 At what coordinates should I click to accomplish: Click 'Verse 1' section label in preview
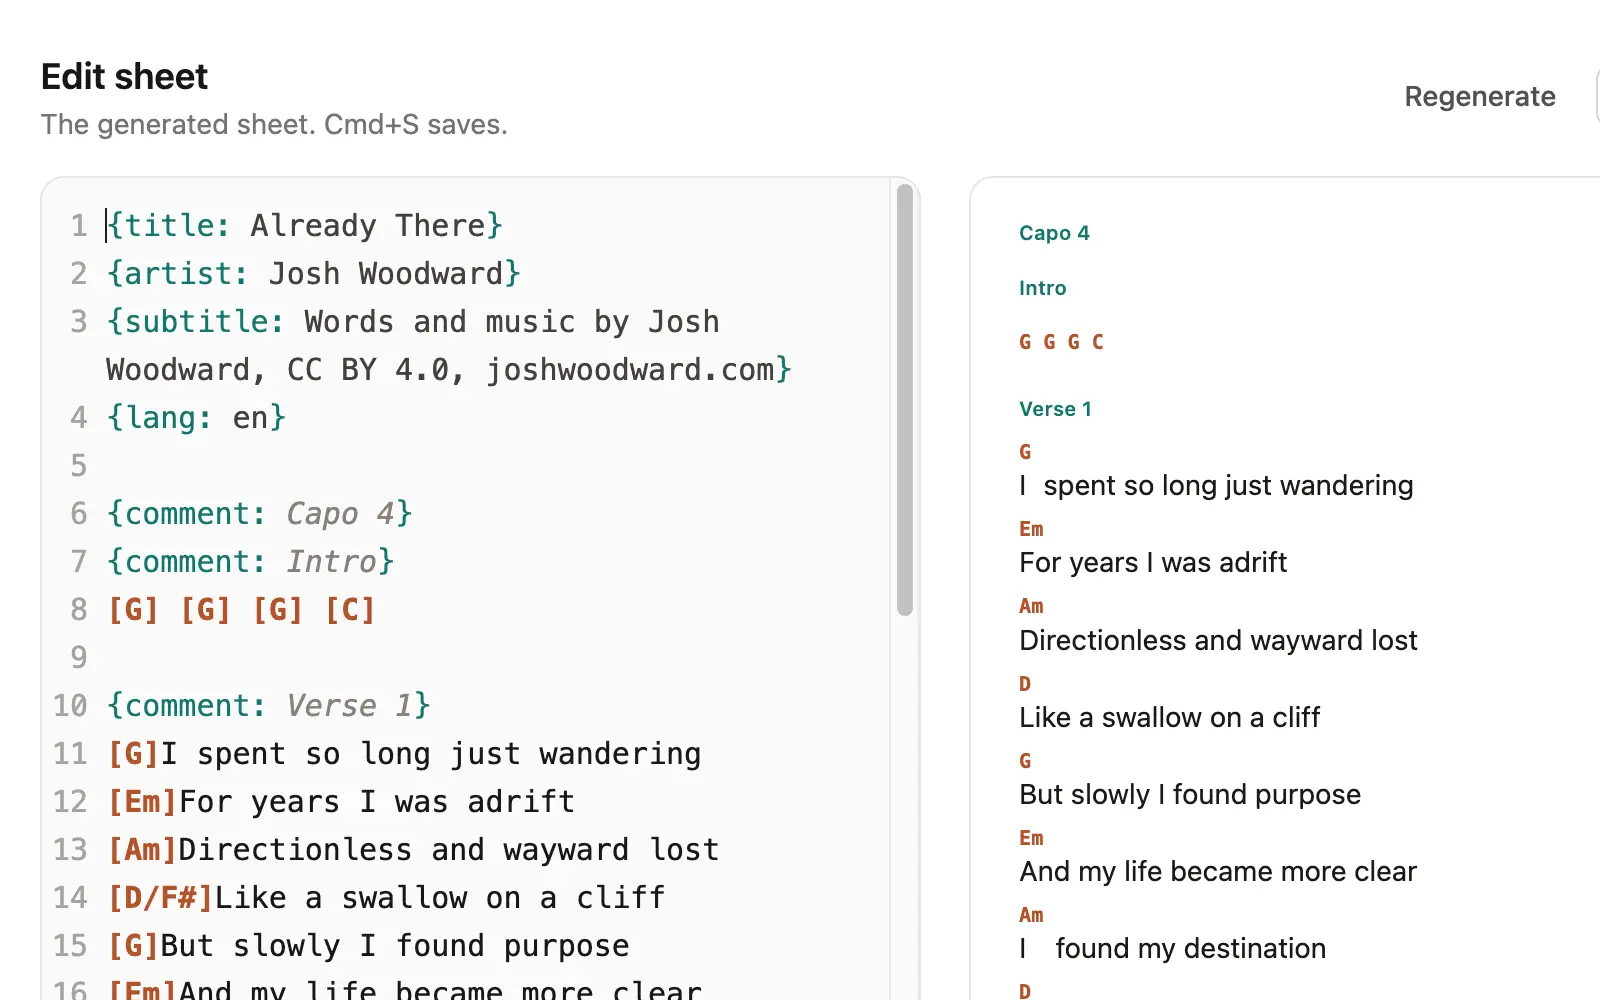[1055, 409]
